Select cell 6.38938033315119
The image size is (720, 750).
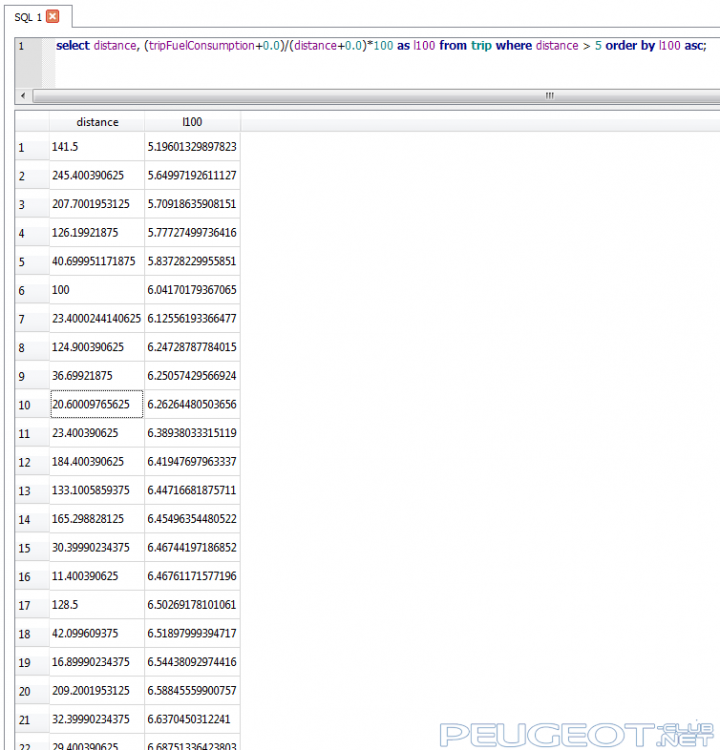tap(192, 433)
